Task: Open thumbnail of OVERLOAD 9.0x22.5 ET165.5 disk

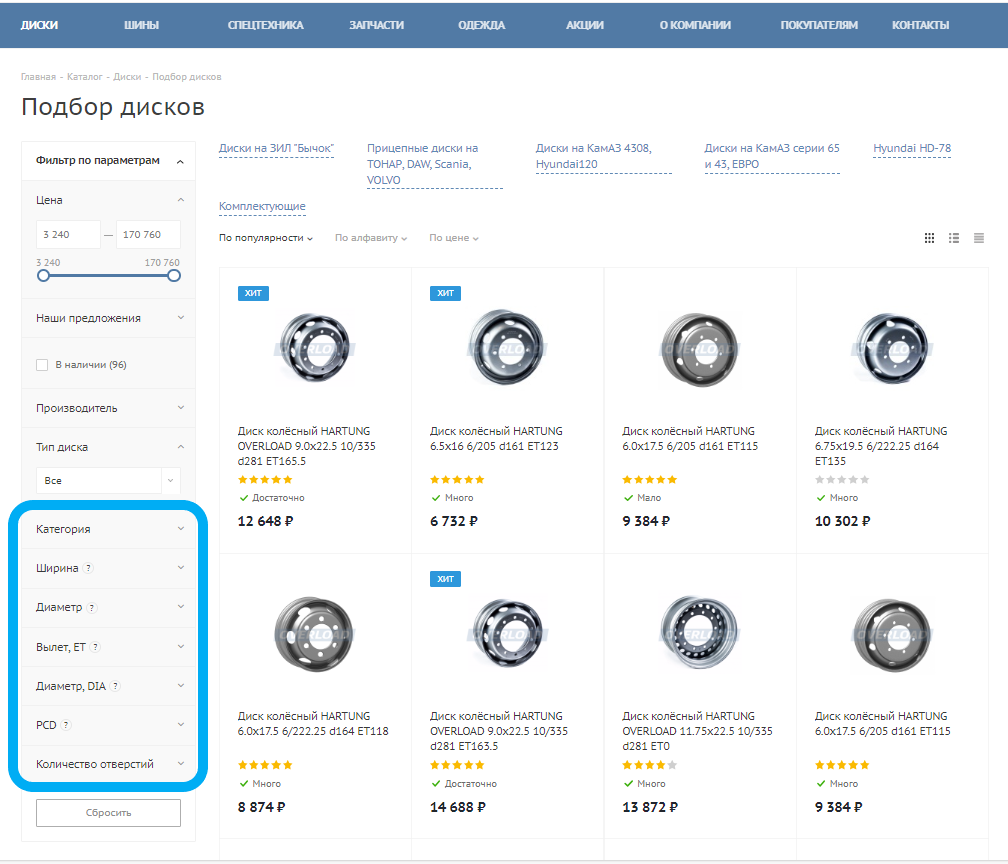Action: coord(314,348)
